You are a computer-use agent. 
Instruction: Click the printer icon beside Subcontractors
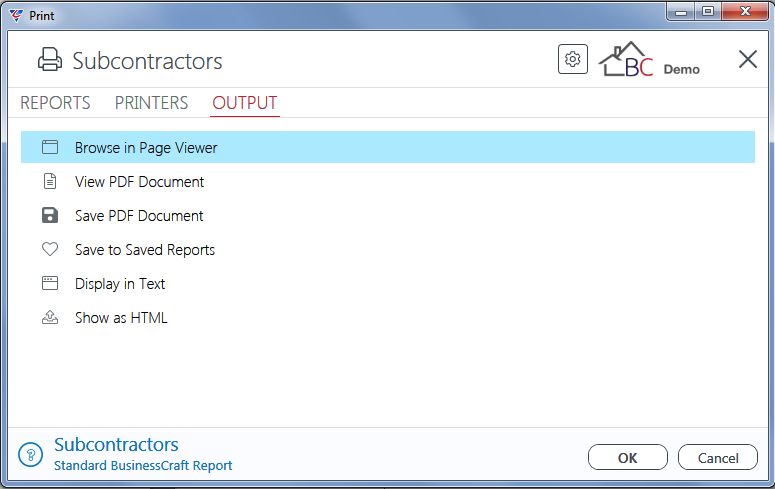[50, 60]
